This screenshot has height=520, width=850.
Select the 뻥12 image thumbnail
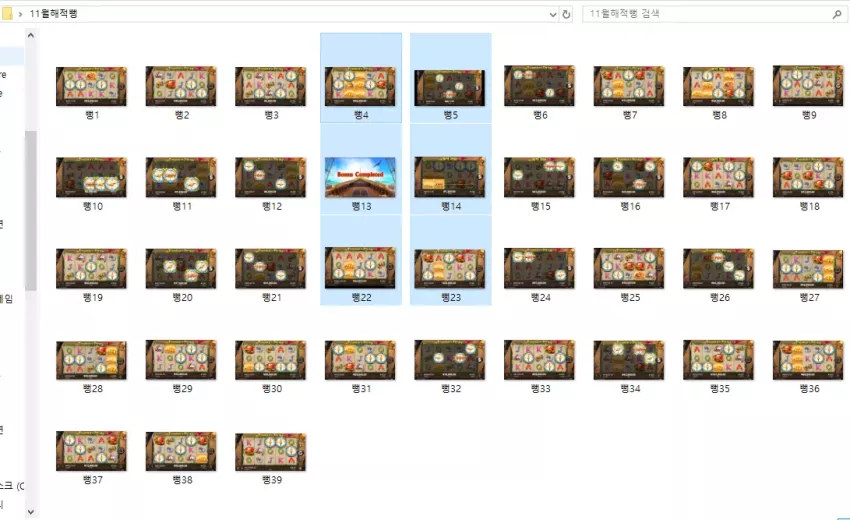(271, 177)
